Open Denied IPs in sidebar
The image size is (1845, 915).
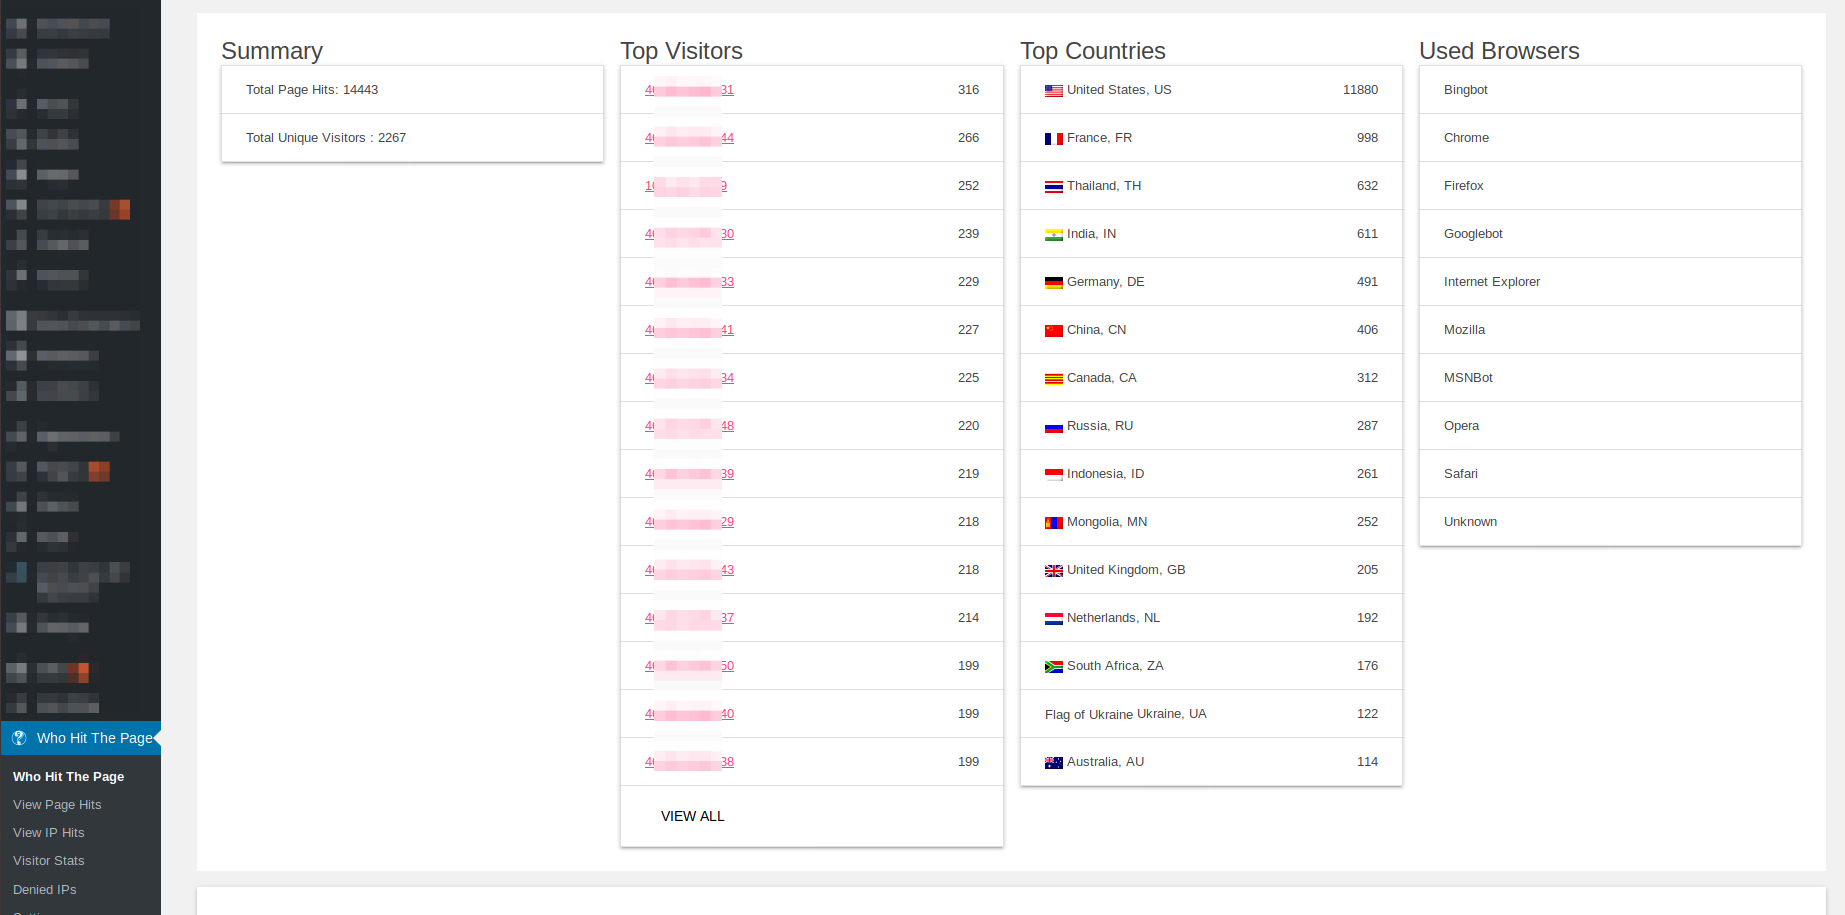(45, 890)
